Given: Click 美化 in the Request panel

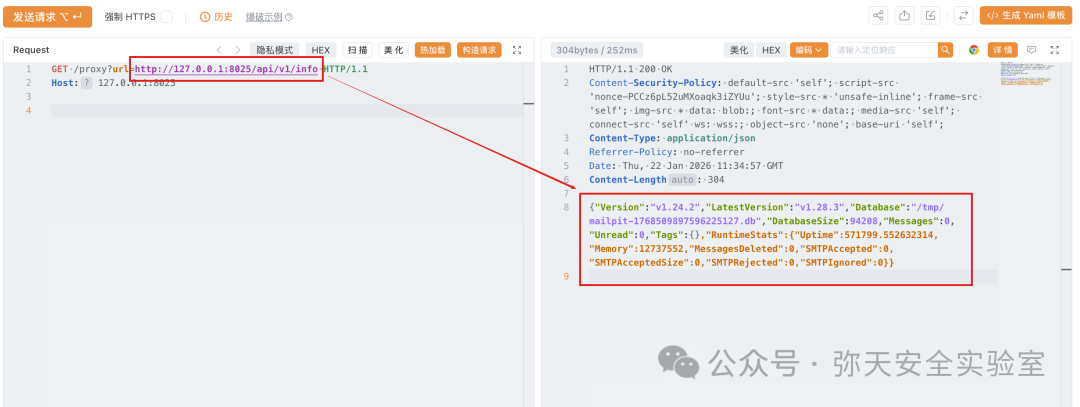Looking at the screenshot, I should (394, 50).
